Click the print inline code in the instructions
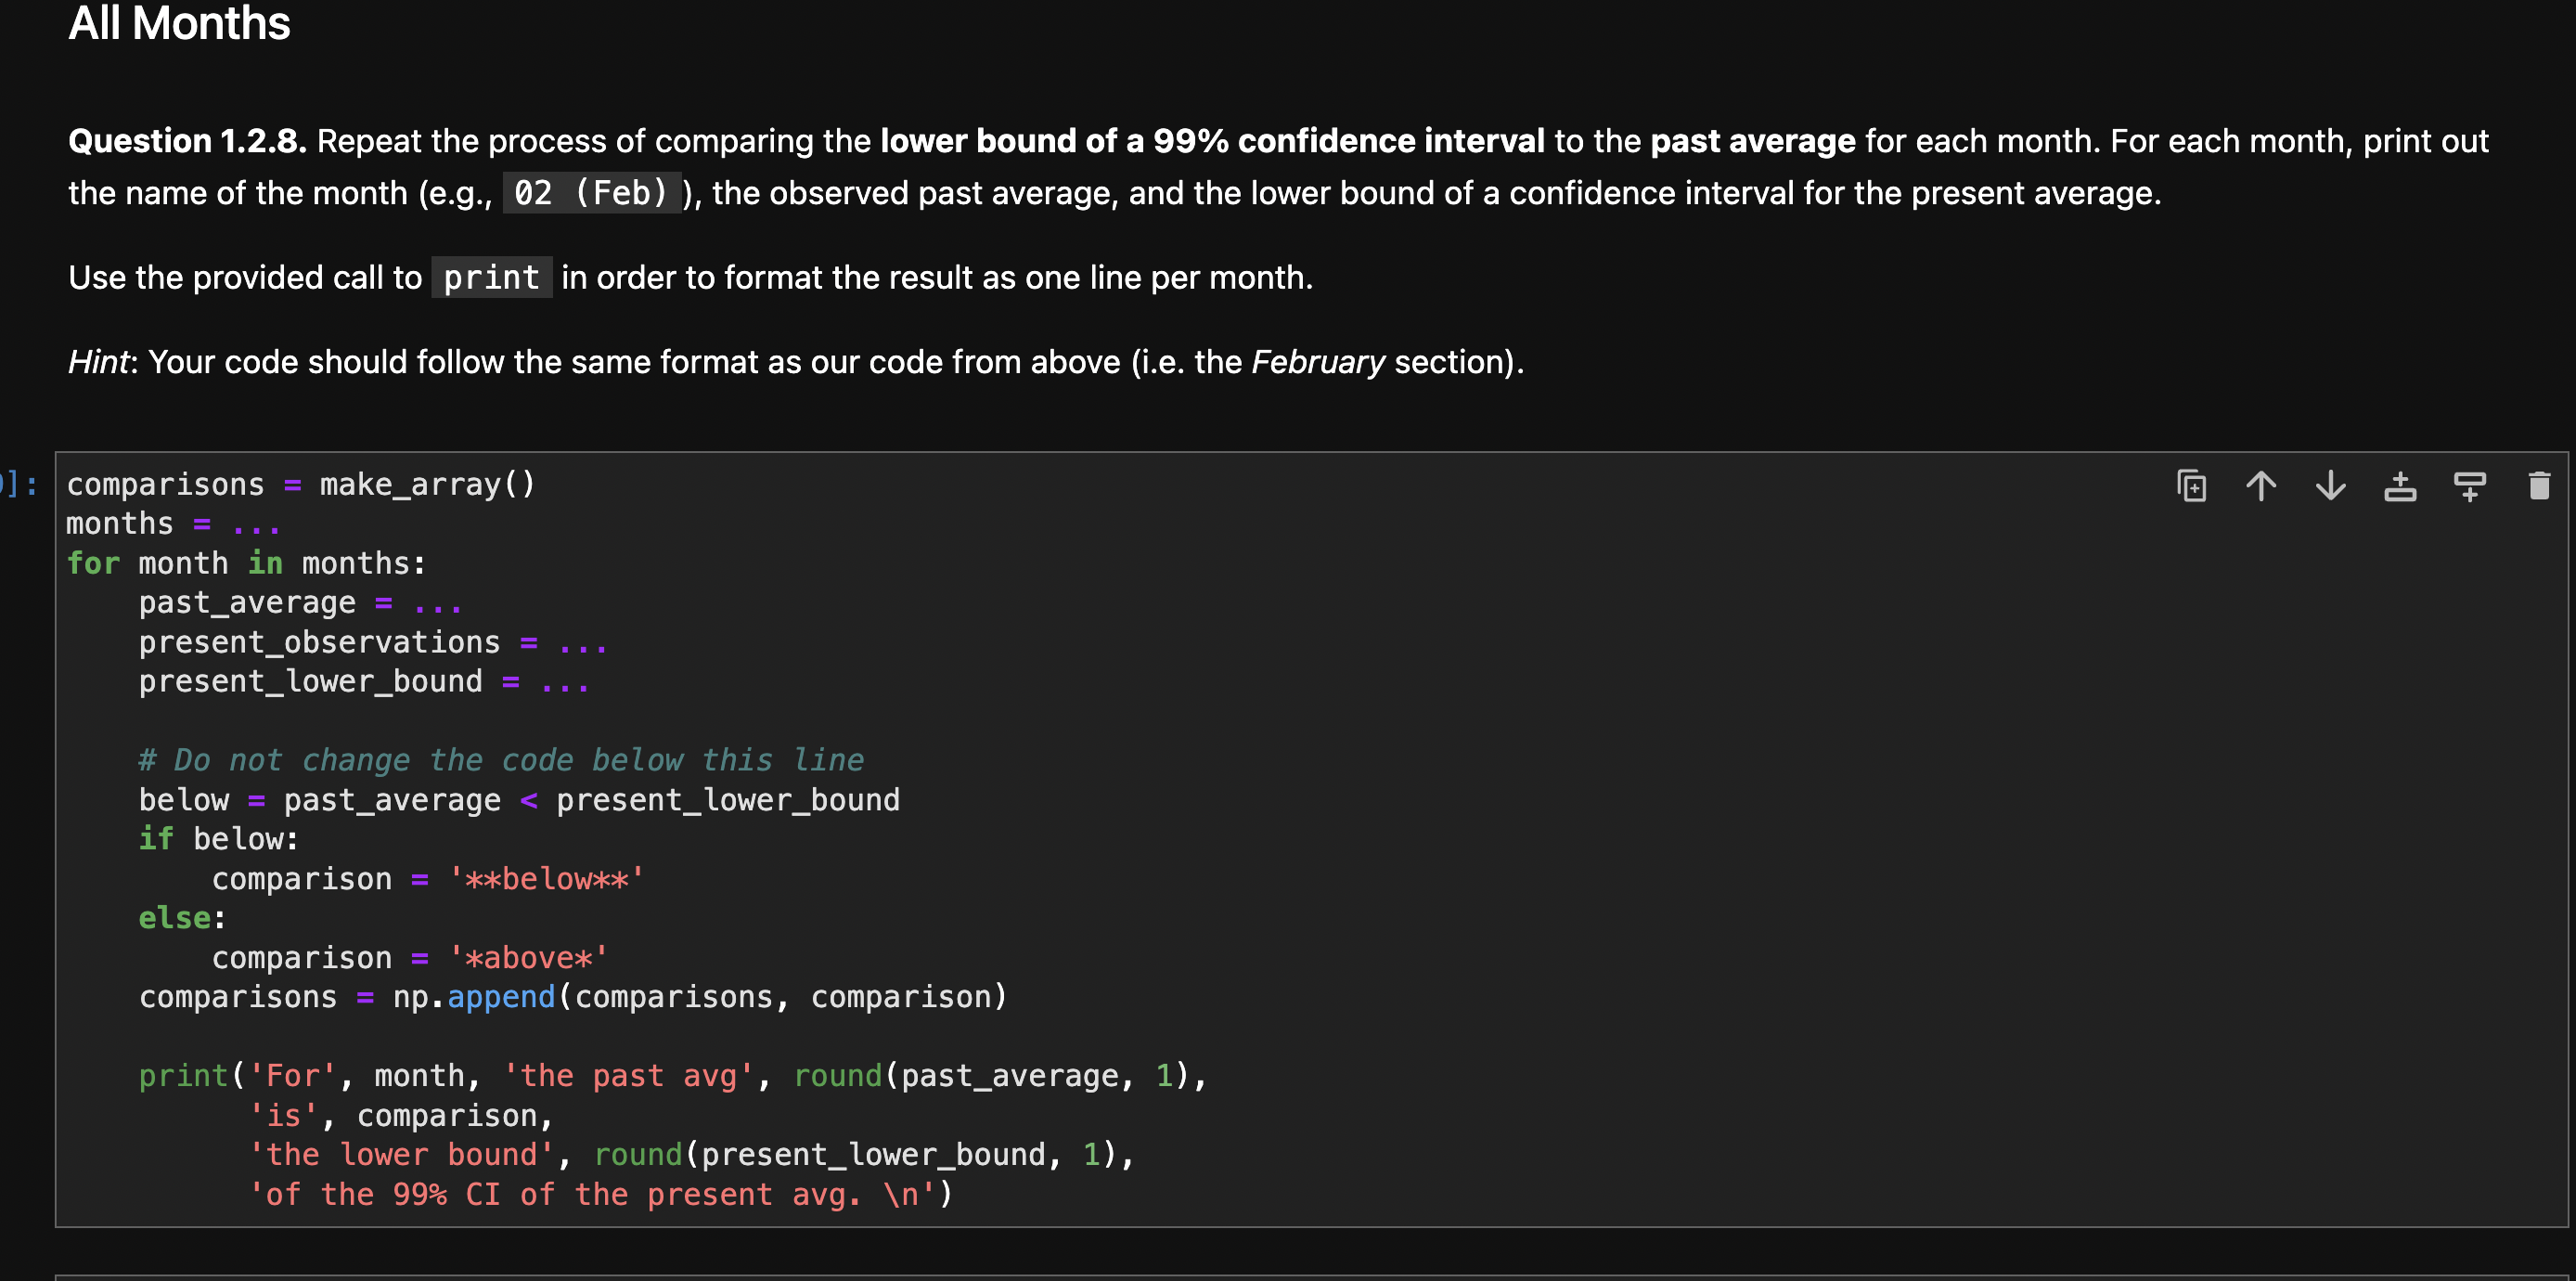Viewport: 2576px width, 1281px height. point(490,277)
